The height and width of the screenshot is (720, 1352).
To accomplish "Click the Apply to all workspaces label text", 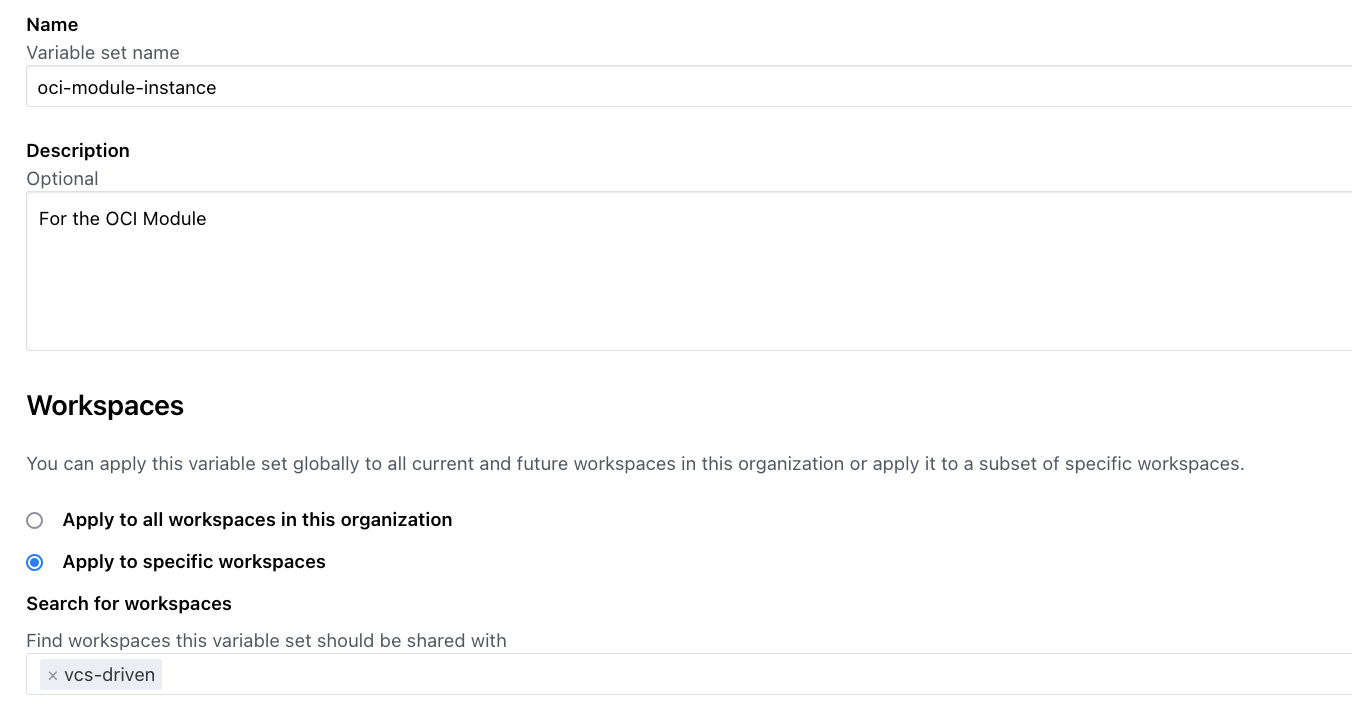I will [x=257, y=520].
